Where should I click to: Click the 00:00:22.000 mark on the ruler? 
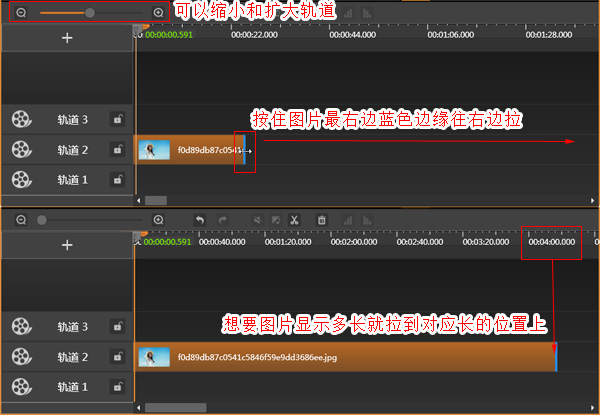pos(254,35)
